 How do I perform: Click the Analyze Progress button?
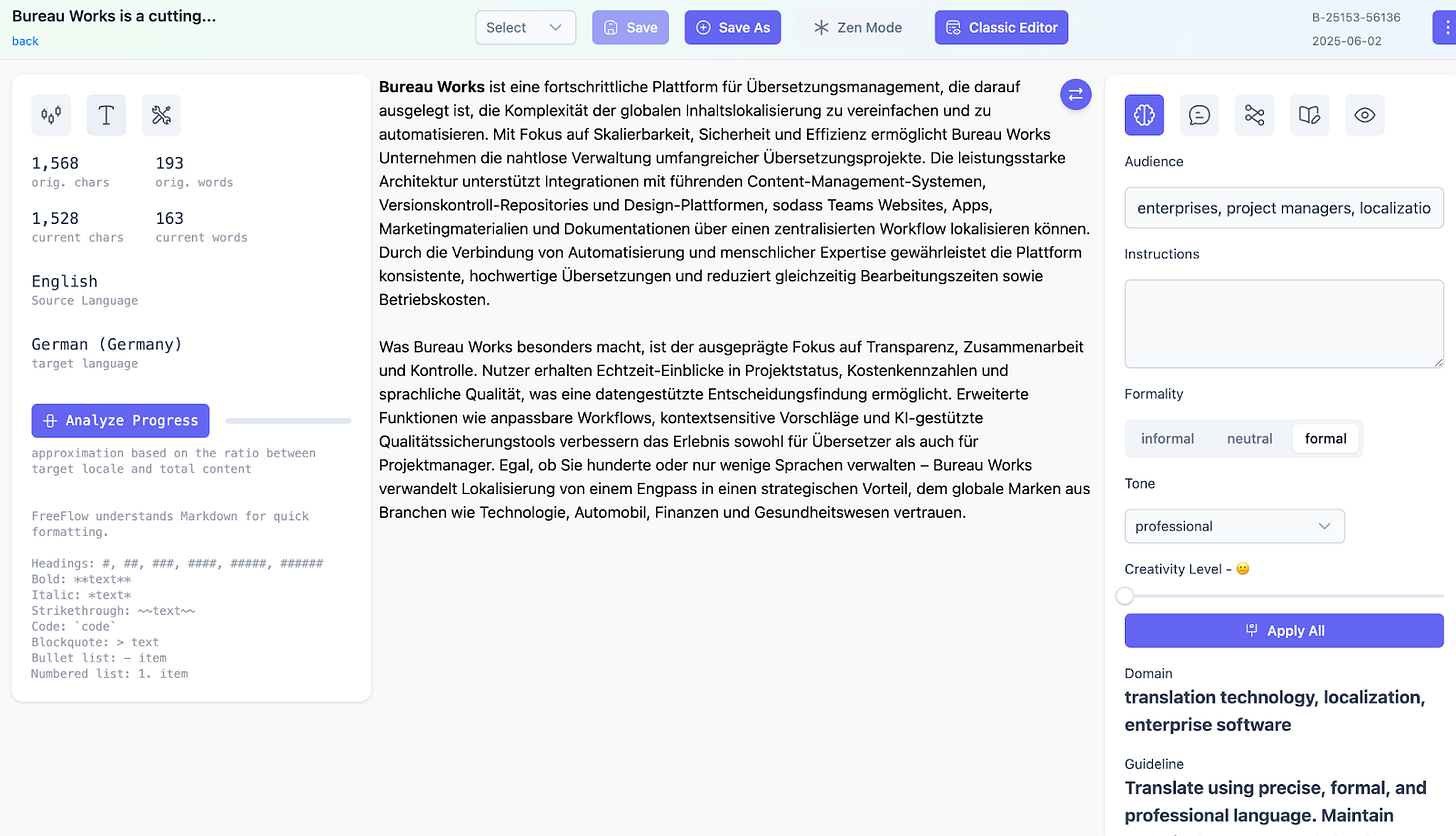tap(120, 420)
